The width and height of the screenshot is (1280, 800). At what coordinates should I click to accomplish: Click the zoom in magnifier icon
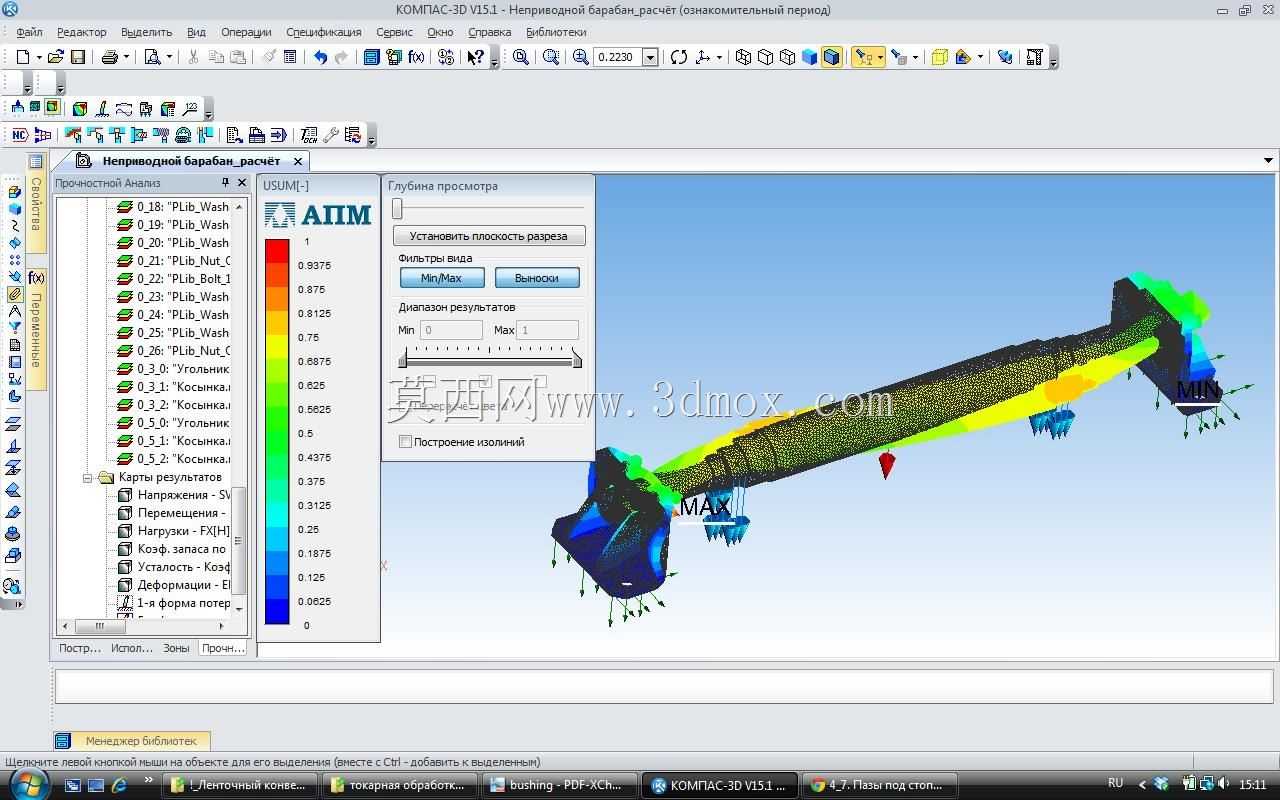581,57
